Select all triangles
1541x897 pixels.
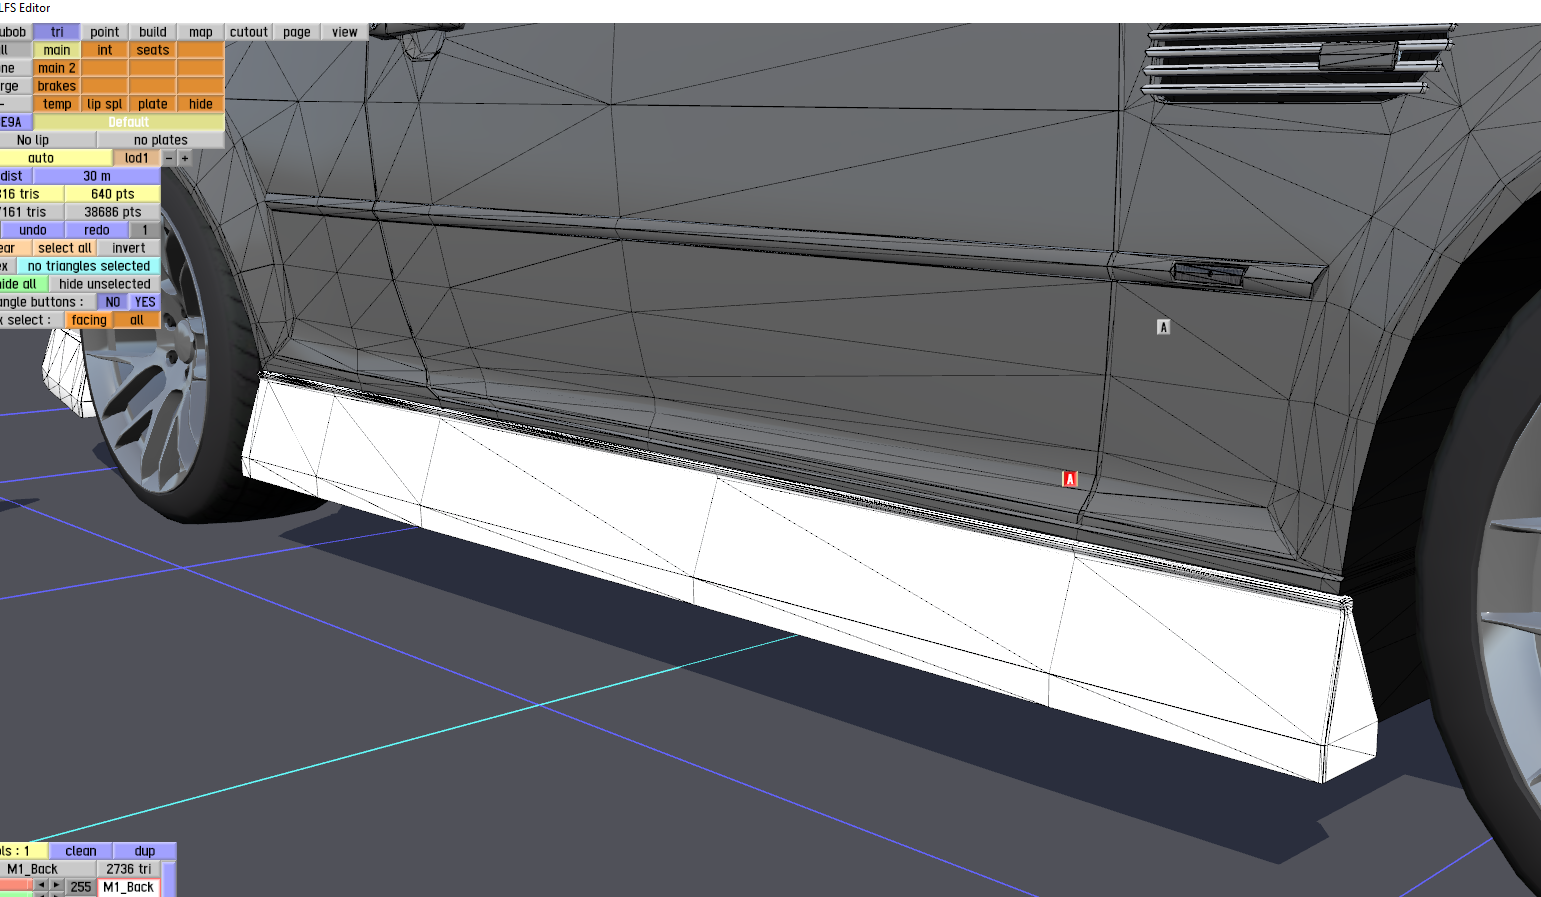65,248
